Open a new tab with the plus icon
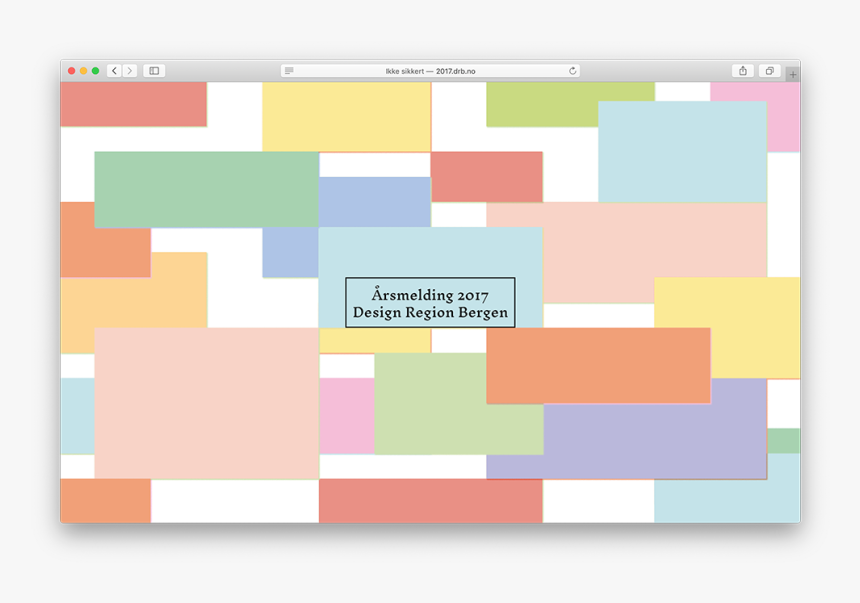860x603 pixels. click(x=792, y=73)
